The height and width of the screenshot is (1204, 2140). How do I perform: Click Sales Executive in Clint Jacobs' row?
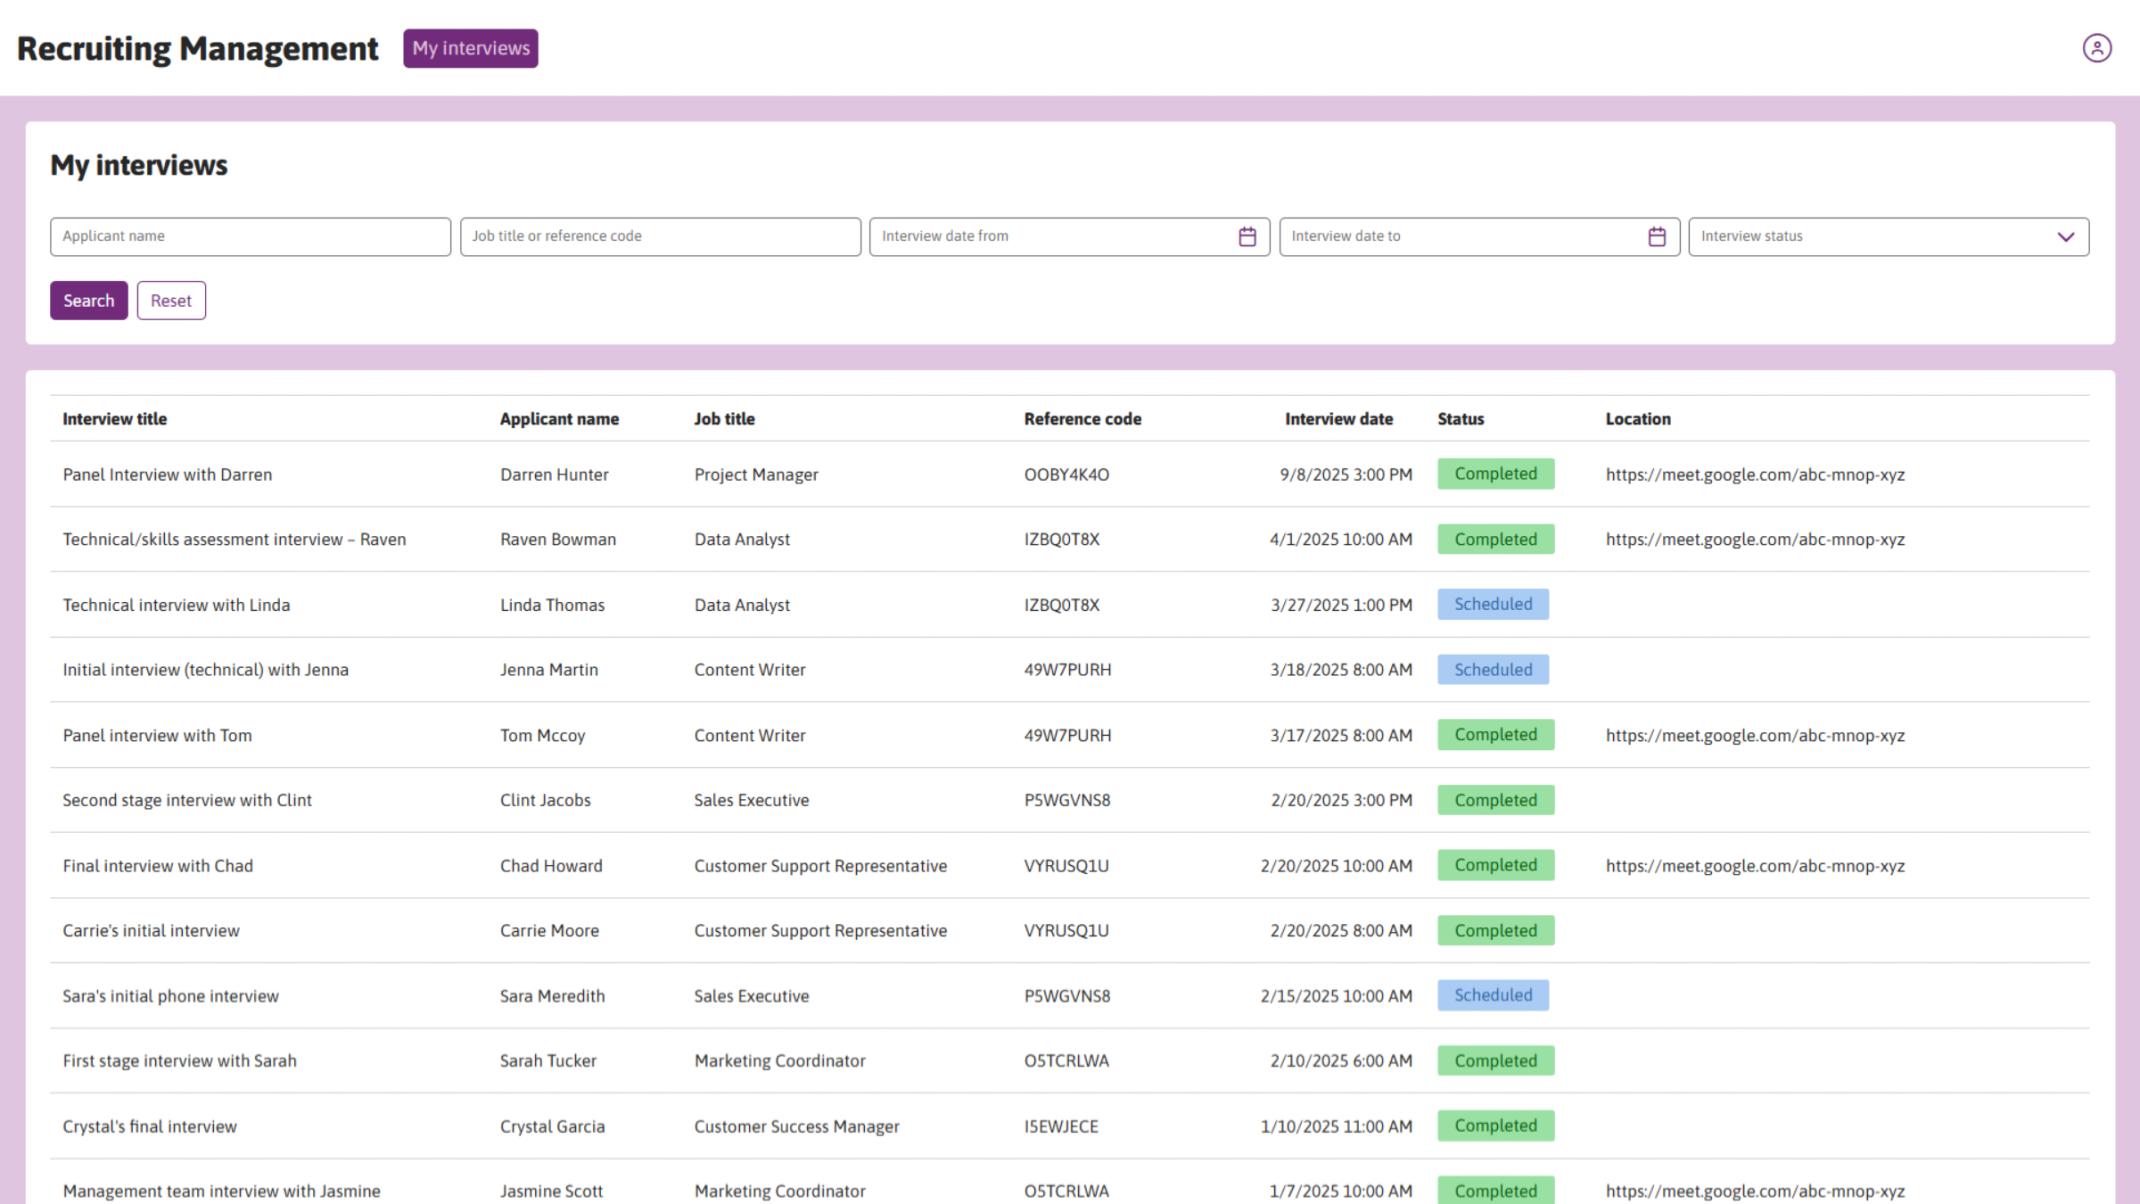coord(751,801)
